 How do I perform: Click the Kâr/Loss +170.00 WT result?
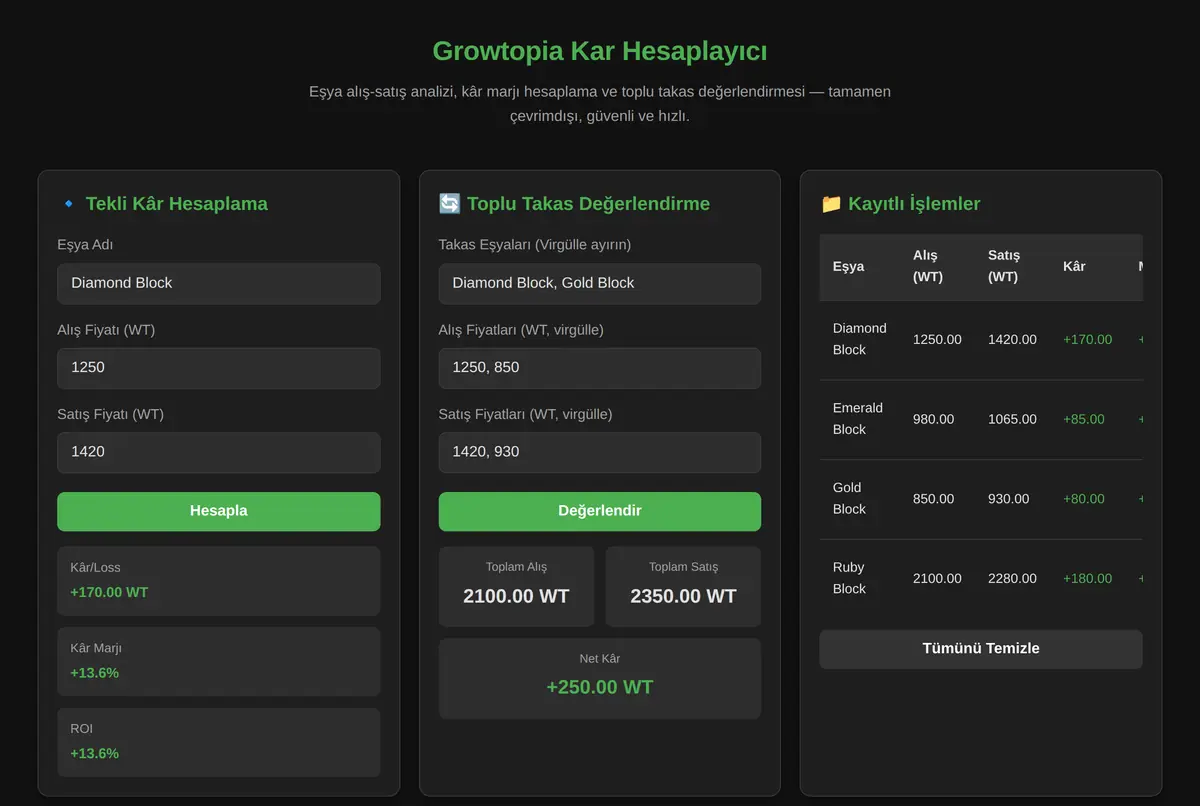pyautogui.click(x=219, y=581)
